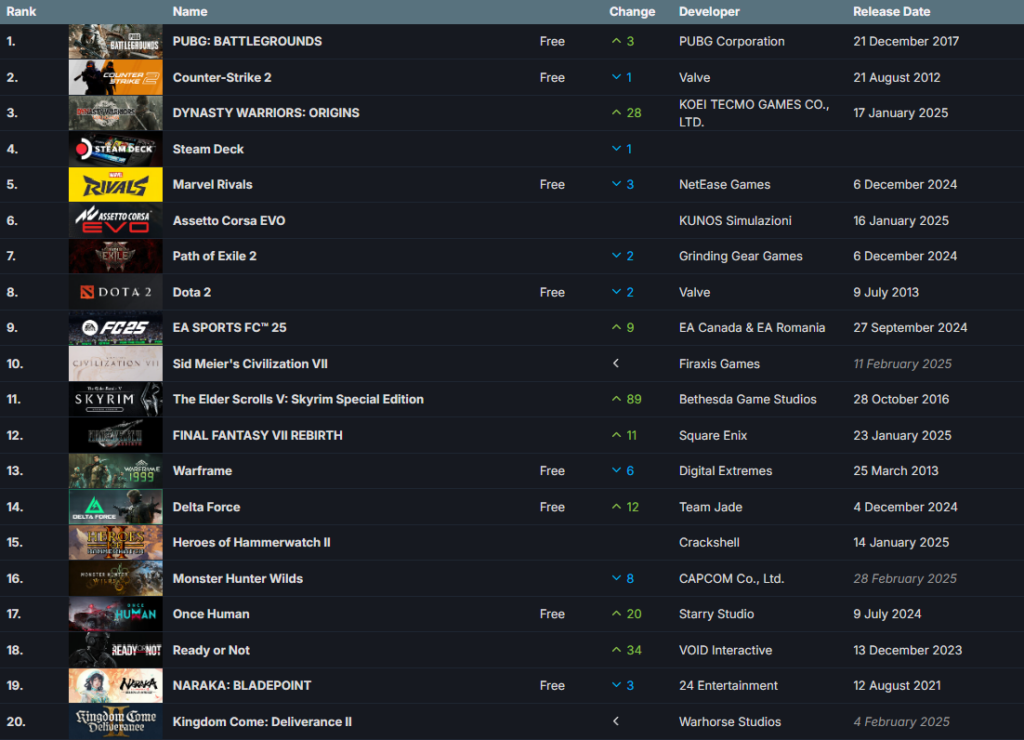This screenshot has width=1024, height=740.
Task: Select the Skyrim Special Edition thumbnail
Action: [114, 399]
